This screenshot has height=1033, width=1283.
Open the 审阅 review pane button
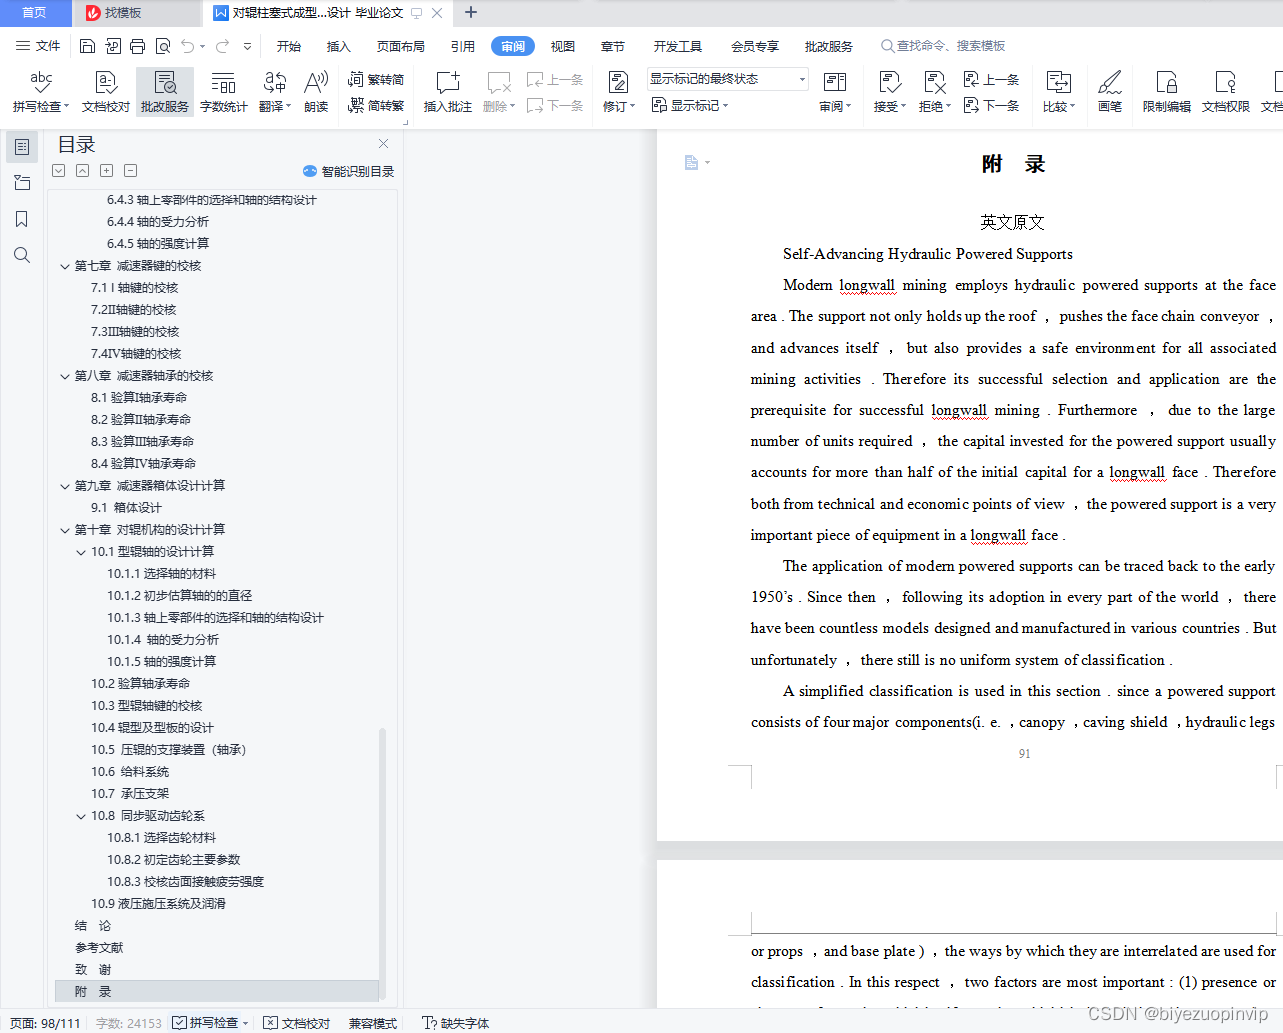click(x=835, y=91)
